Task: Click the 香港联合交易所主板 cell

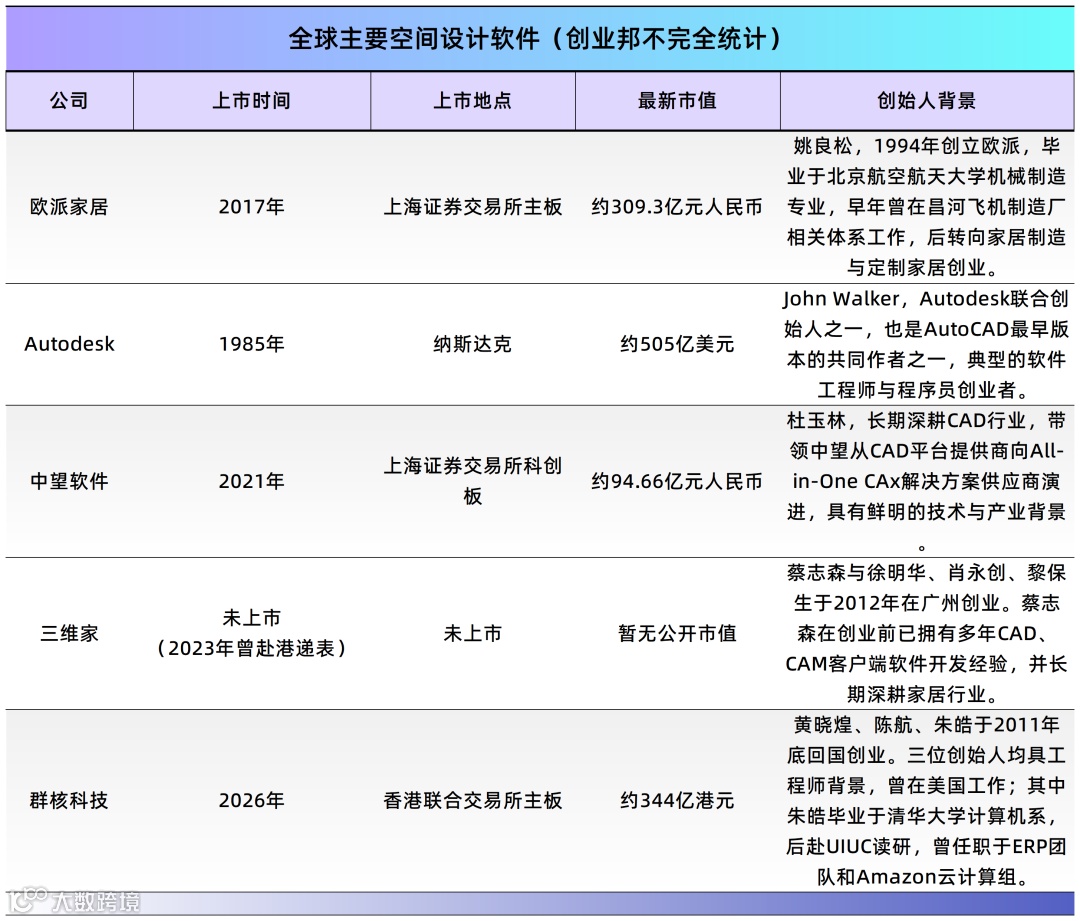Action: [x=472, y=800]
